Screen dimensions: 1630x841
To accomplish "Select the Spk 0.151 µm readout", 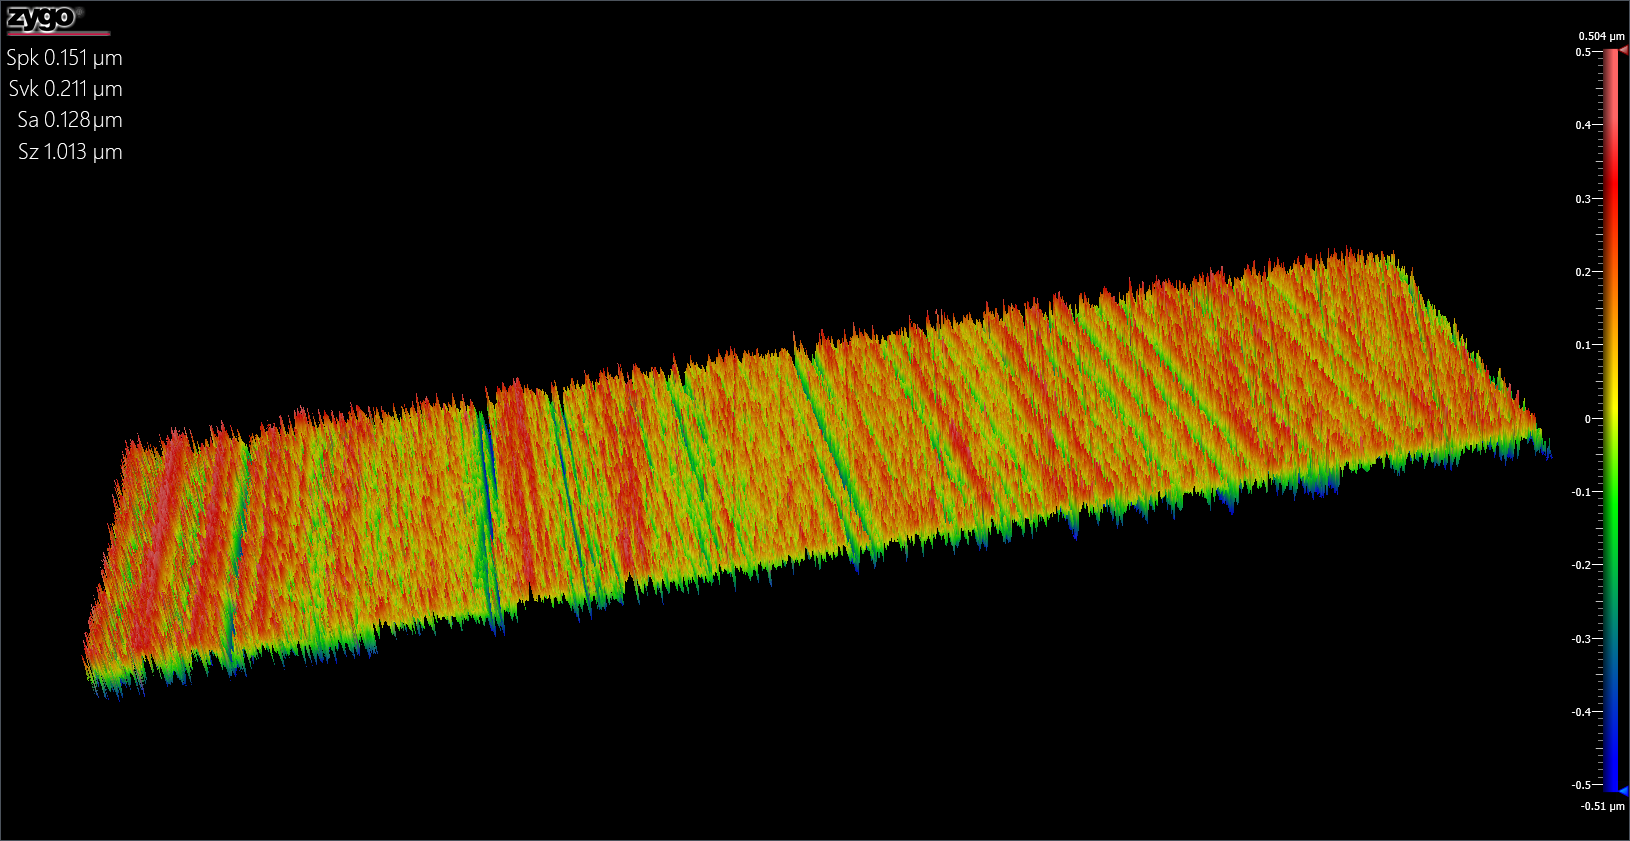I will pyautogui.click(x=64, y=58).
